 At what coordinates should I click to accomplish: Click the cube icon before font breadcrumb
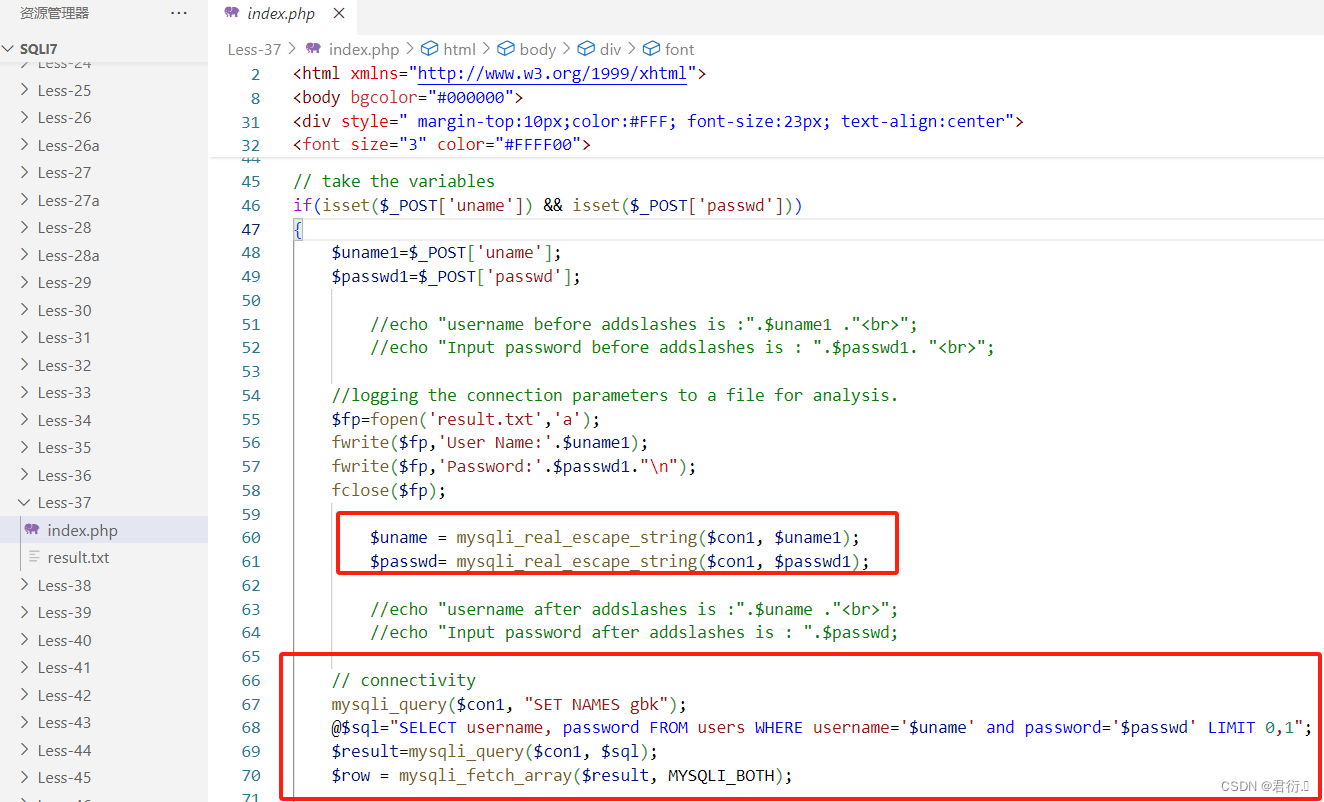(651, 49)
